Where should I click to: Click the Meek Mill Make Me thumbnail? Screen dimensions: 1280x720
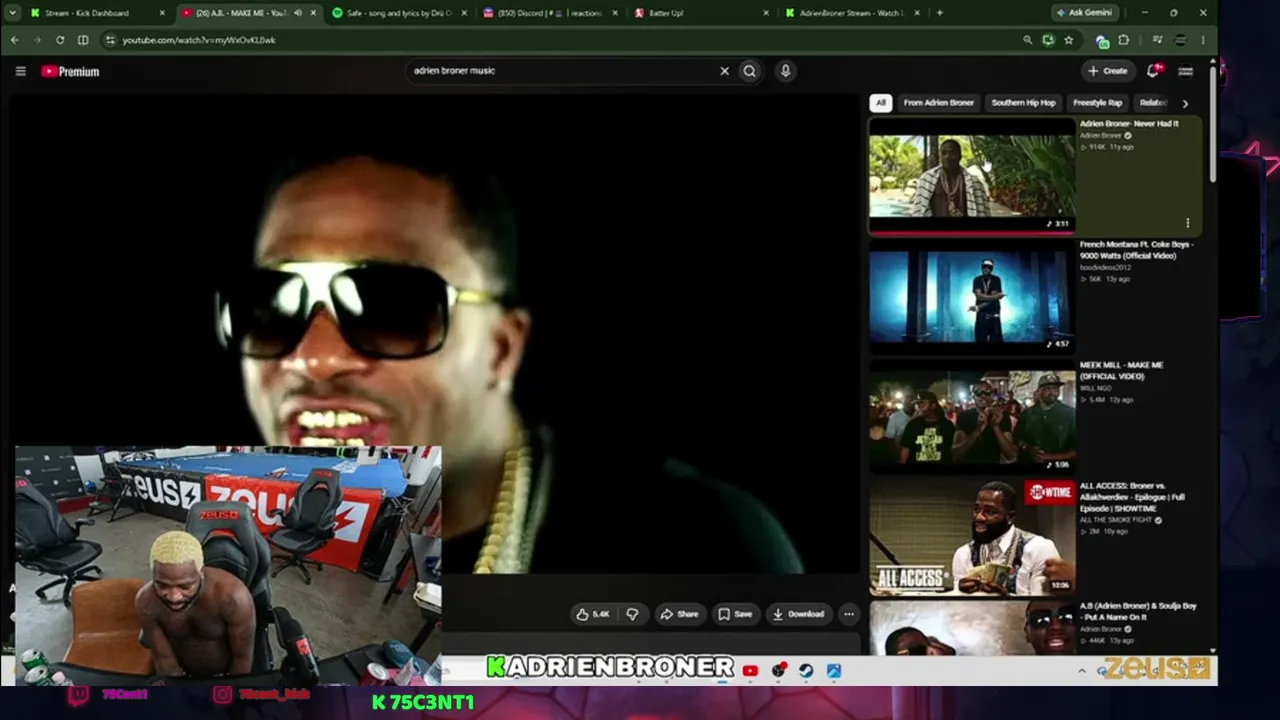(972, 417)
